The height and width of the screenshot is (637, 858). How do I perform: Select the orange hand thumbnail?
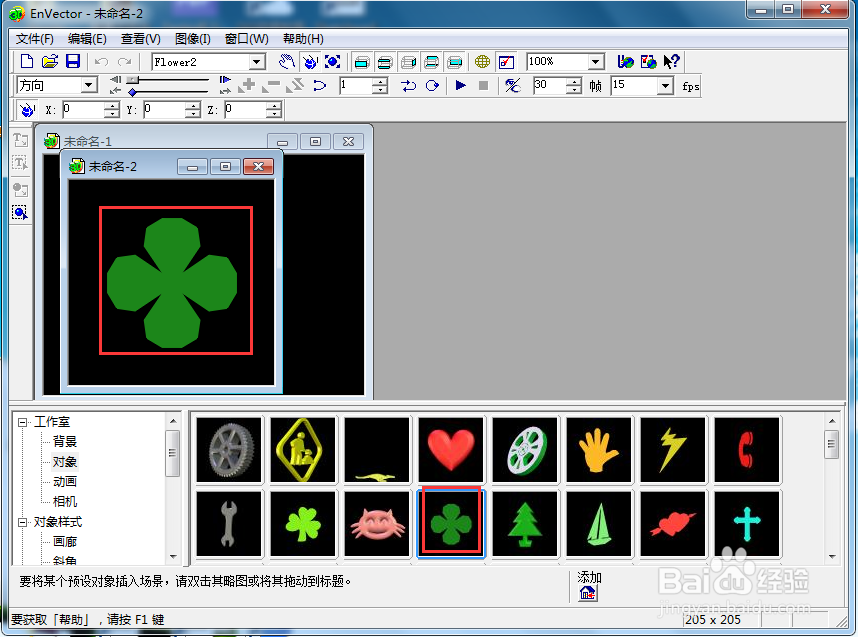[599, 450]
